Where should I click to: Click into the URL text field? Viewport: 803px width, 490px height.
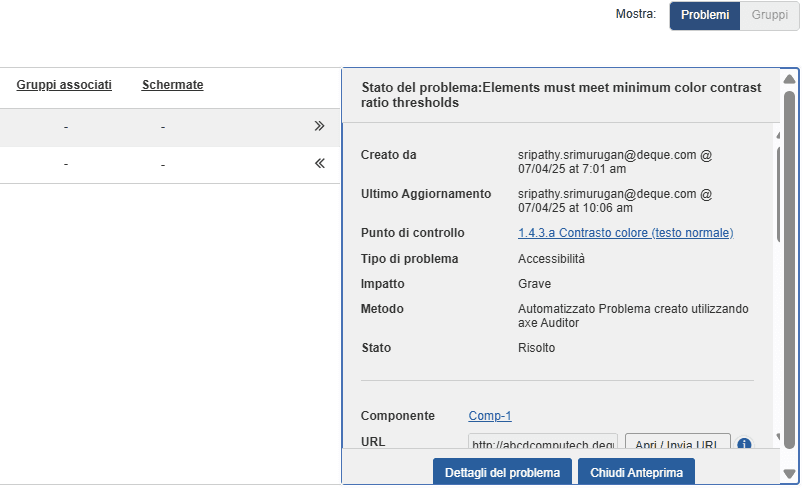coord(542,443)
